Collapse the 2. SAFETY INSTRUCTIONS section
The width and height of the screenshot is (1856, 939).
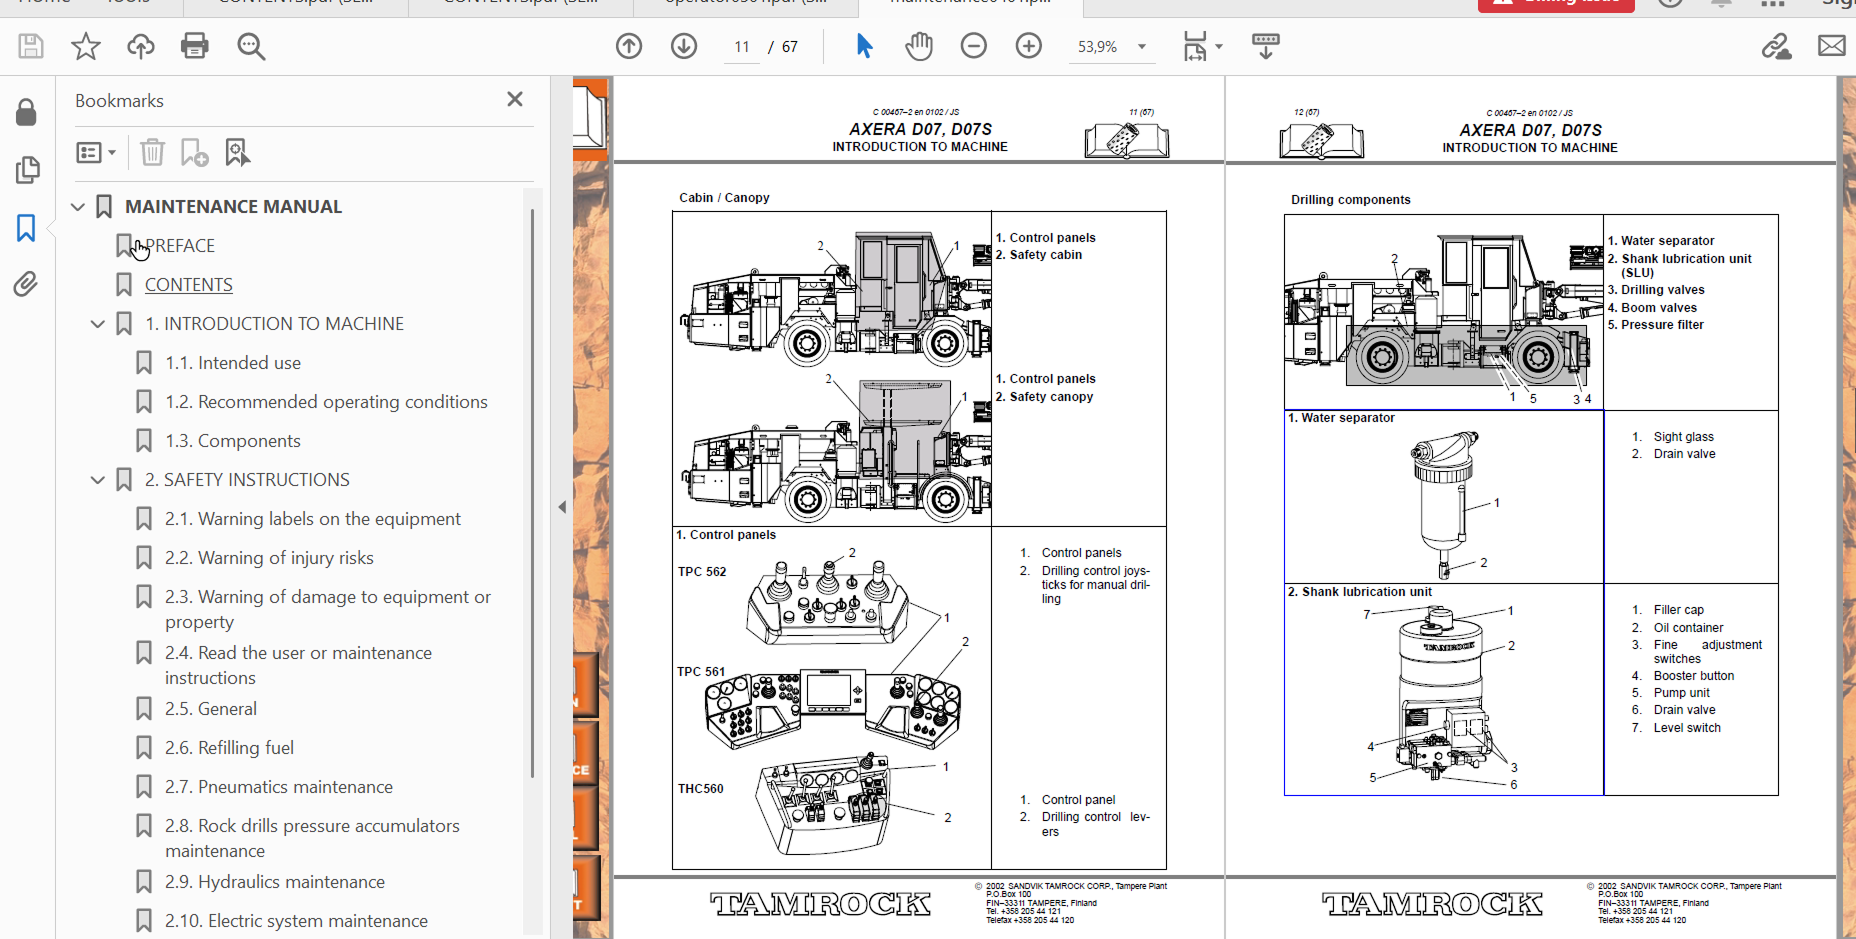click(x=98, y=480)
